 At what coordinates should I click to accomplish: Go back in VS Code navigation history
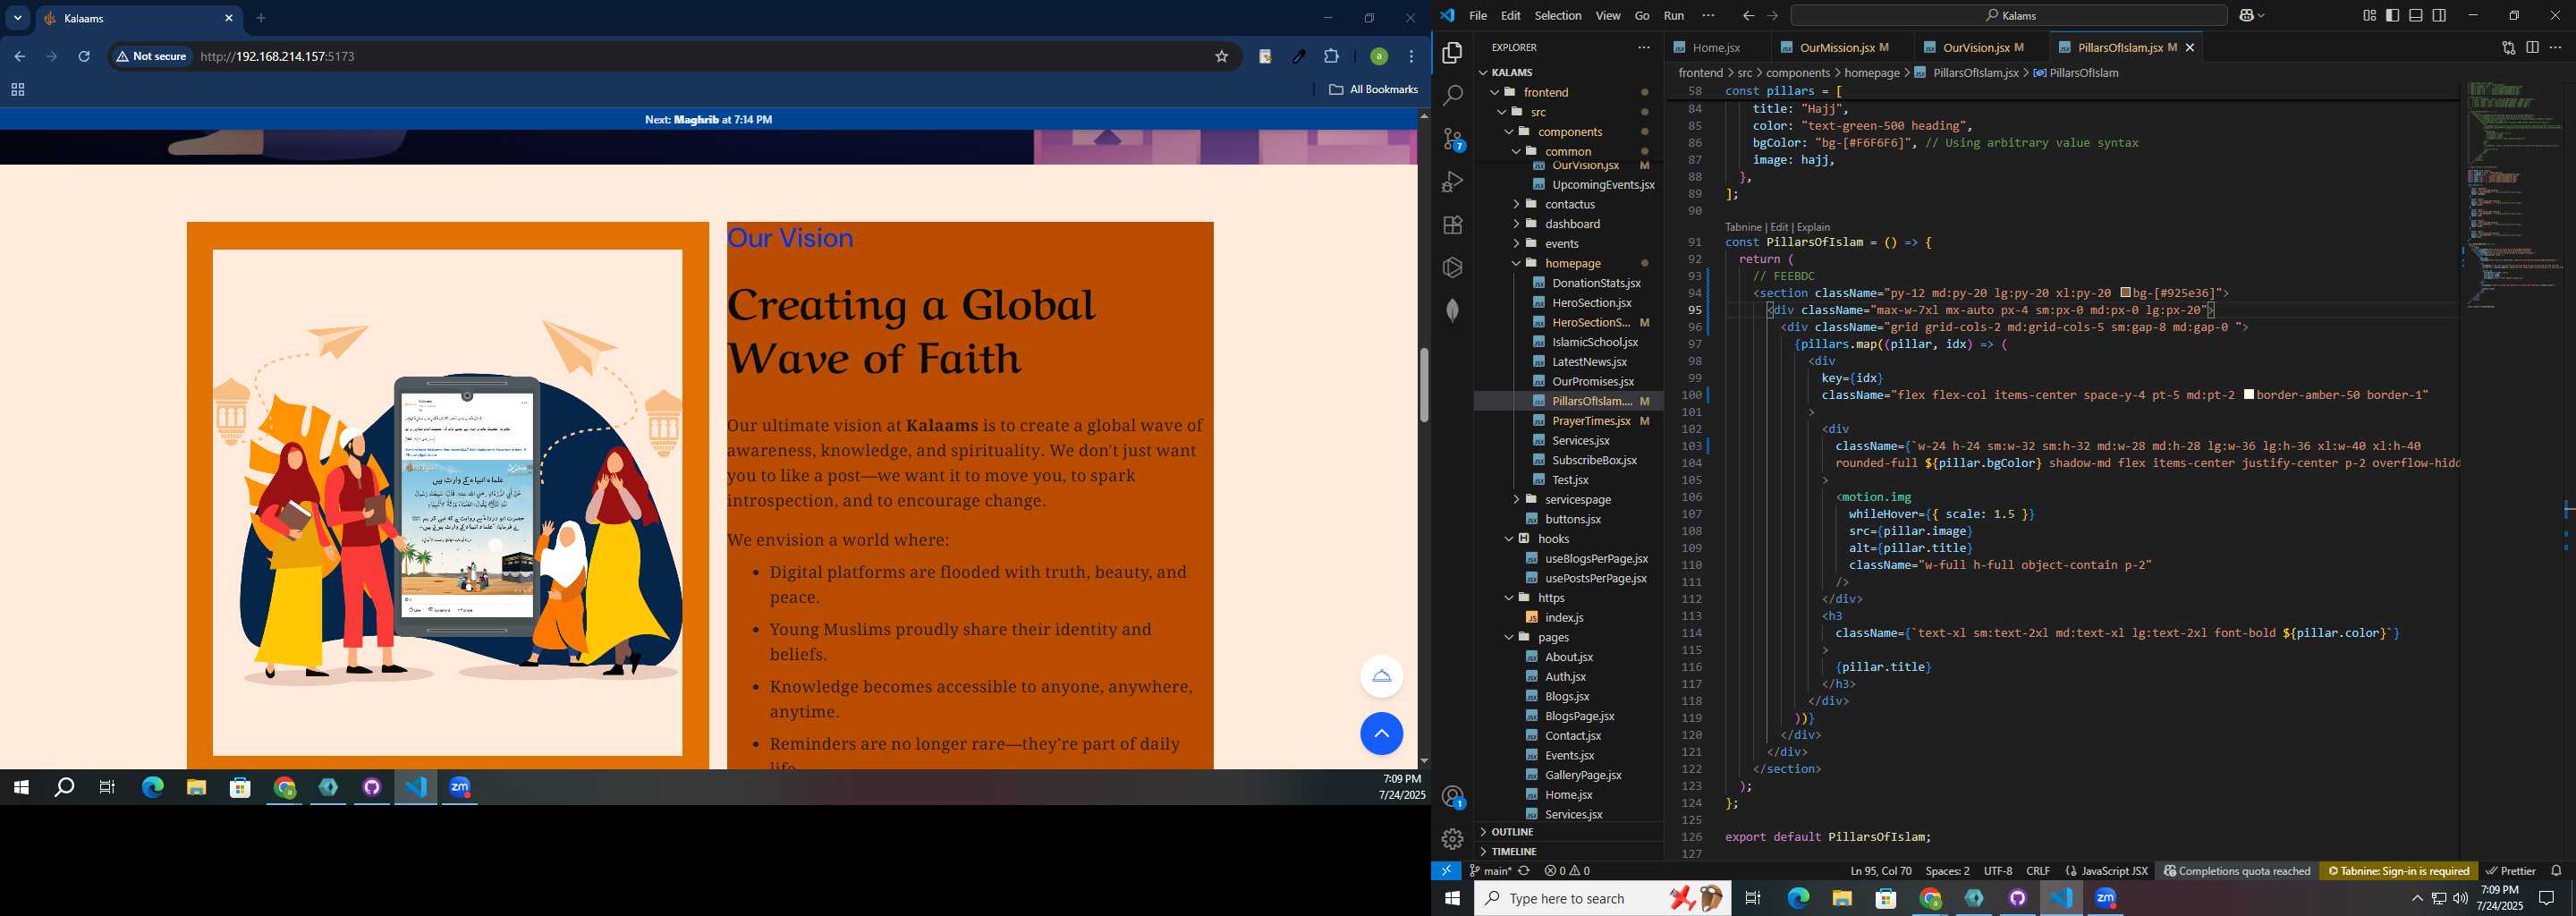click(1748, 16)
